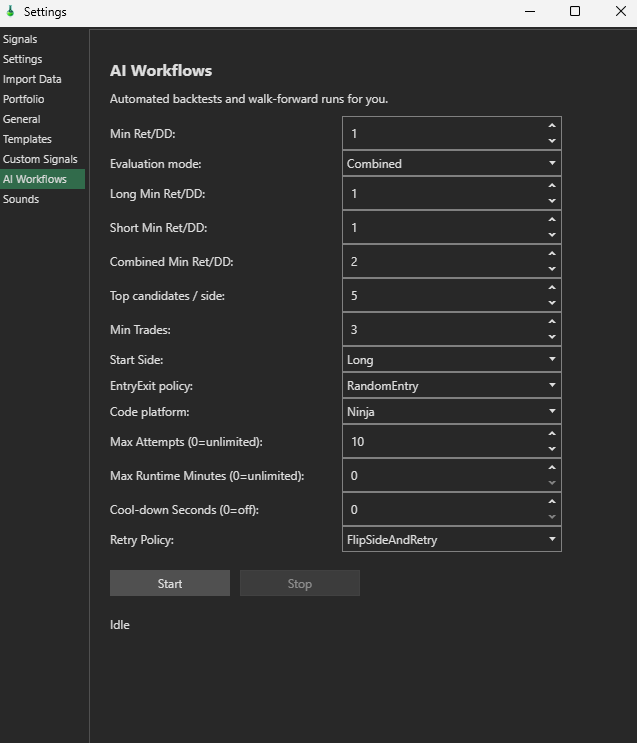Increase Min Ret/DD value with up arrow
The image size is (637, 743).
click(552, 126)
